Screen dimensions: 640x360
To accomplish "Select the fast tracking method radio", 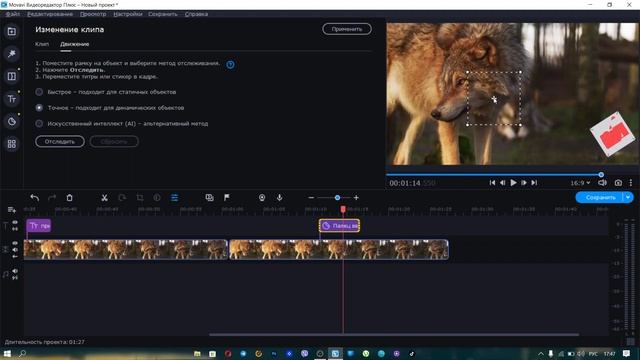I will point(39,92).
